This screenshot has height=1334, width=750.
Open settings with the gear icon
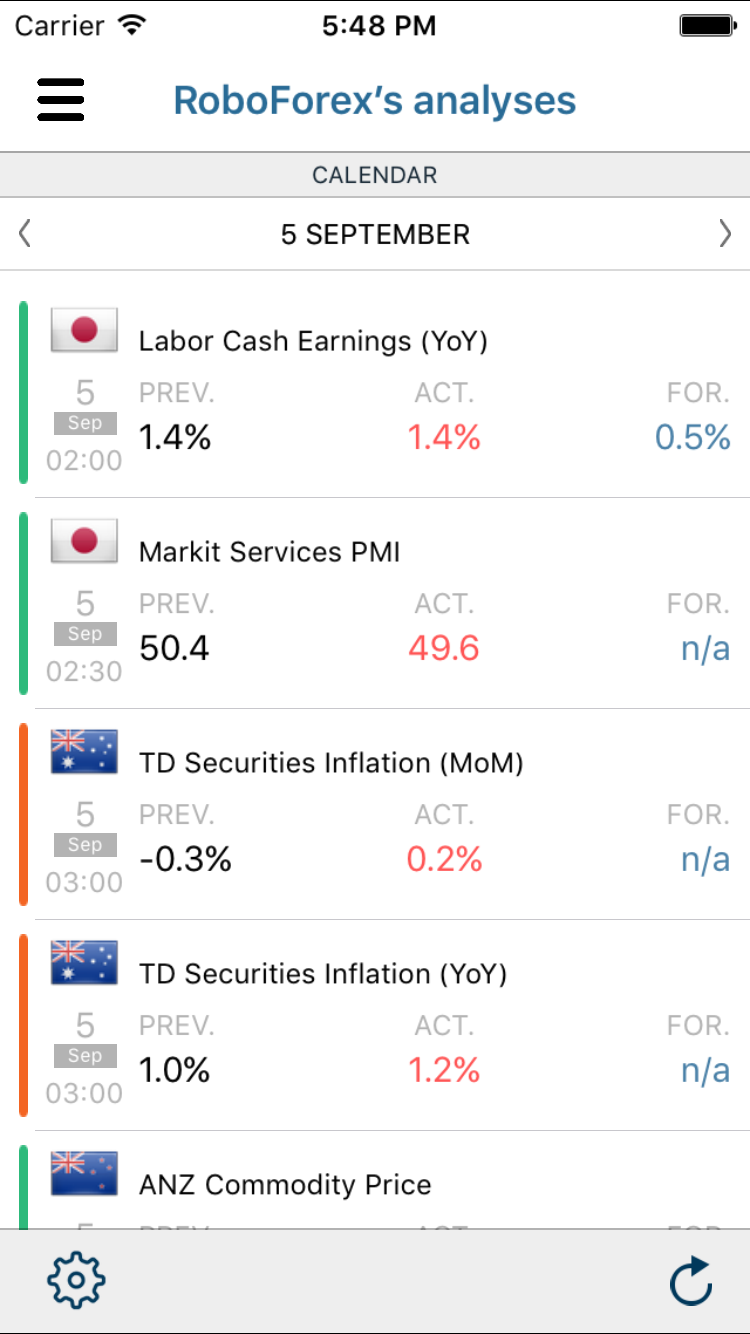(76, 1279)
